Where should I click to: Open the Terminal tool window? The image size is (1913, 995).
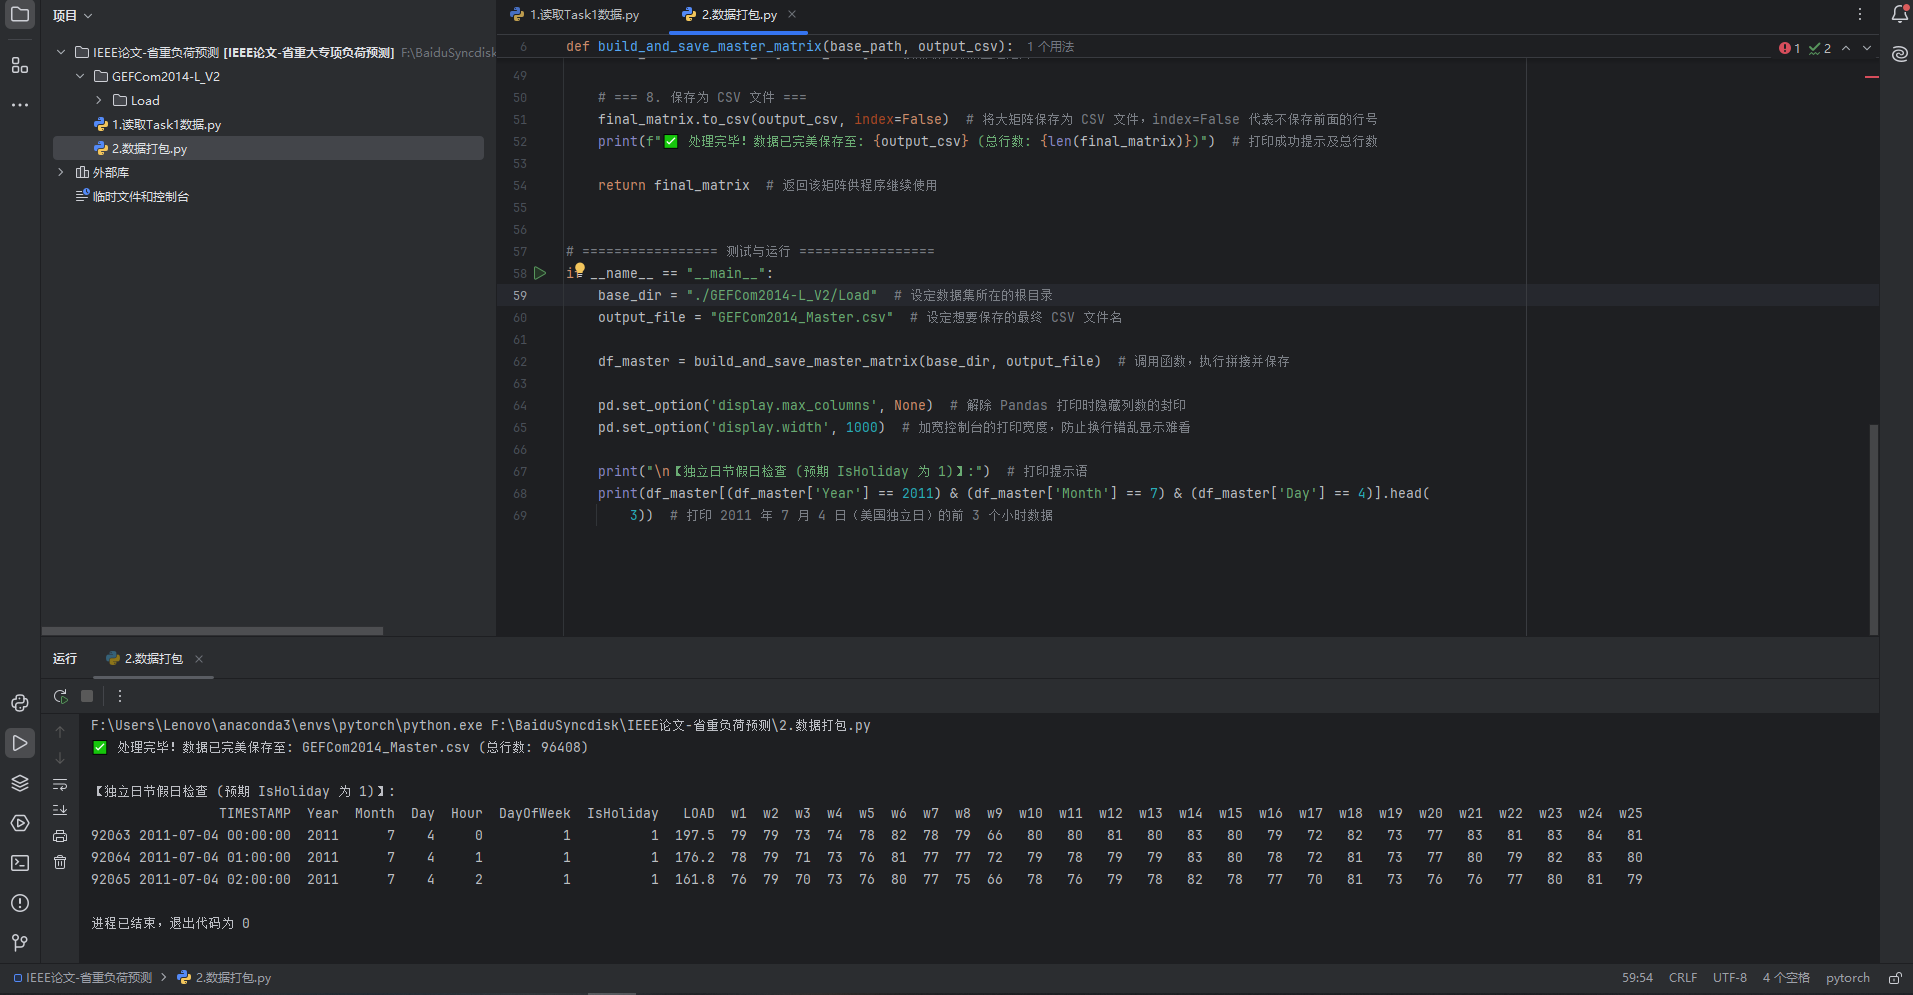point(19,863)
